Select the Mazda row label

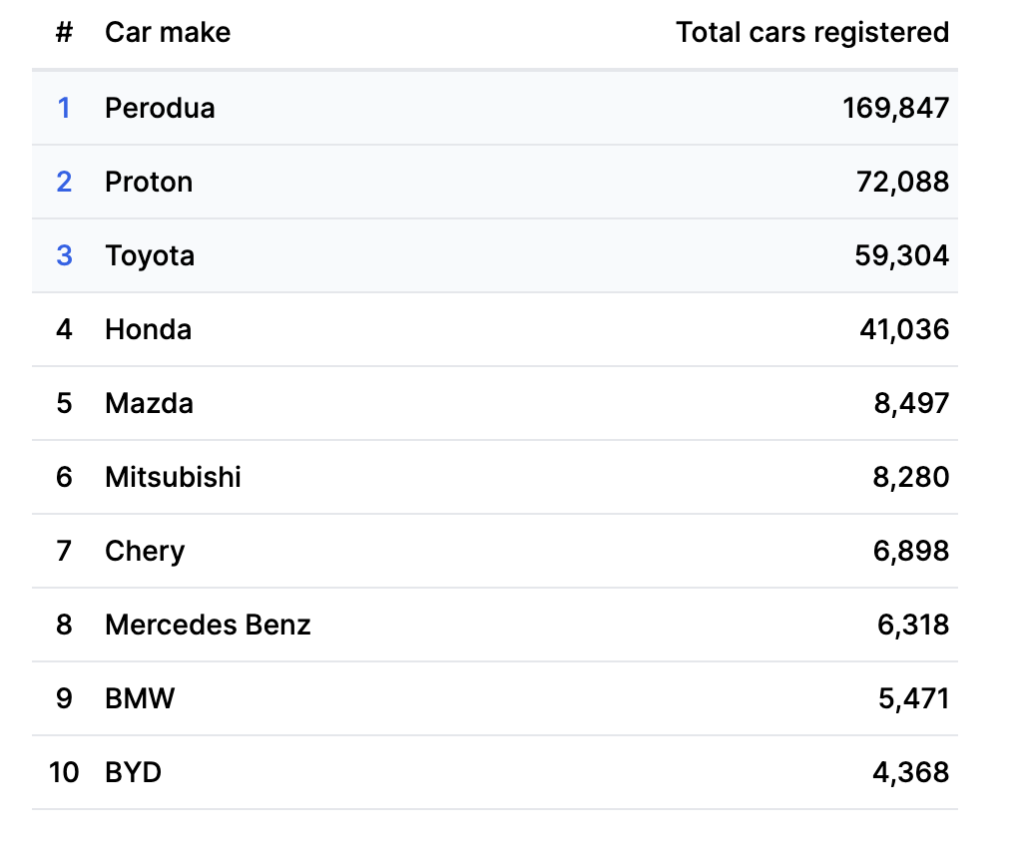(149, 403)
